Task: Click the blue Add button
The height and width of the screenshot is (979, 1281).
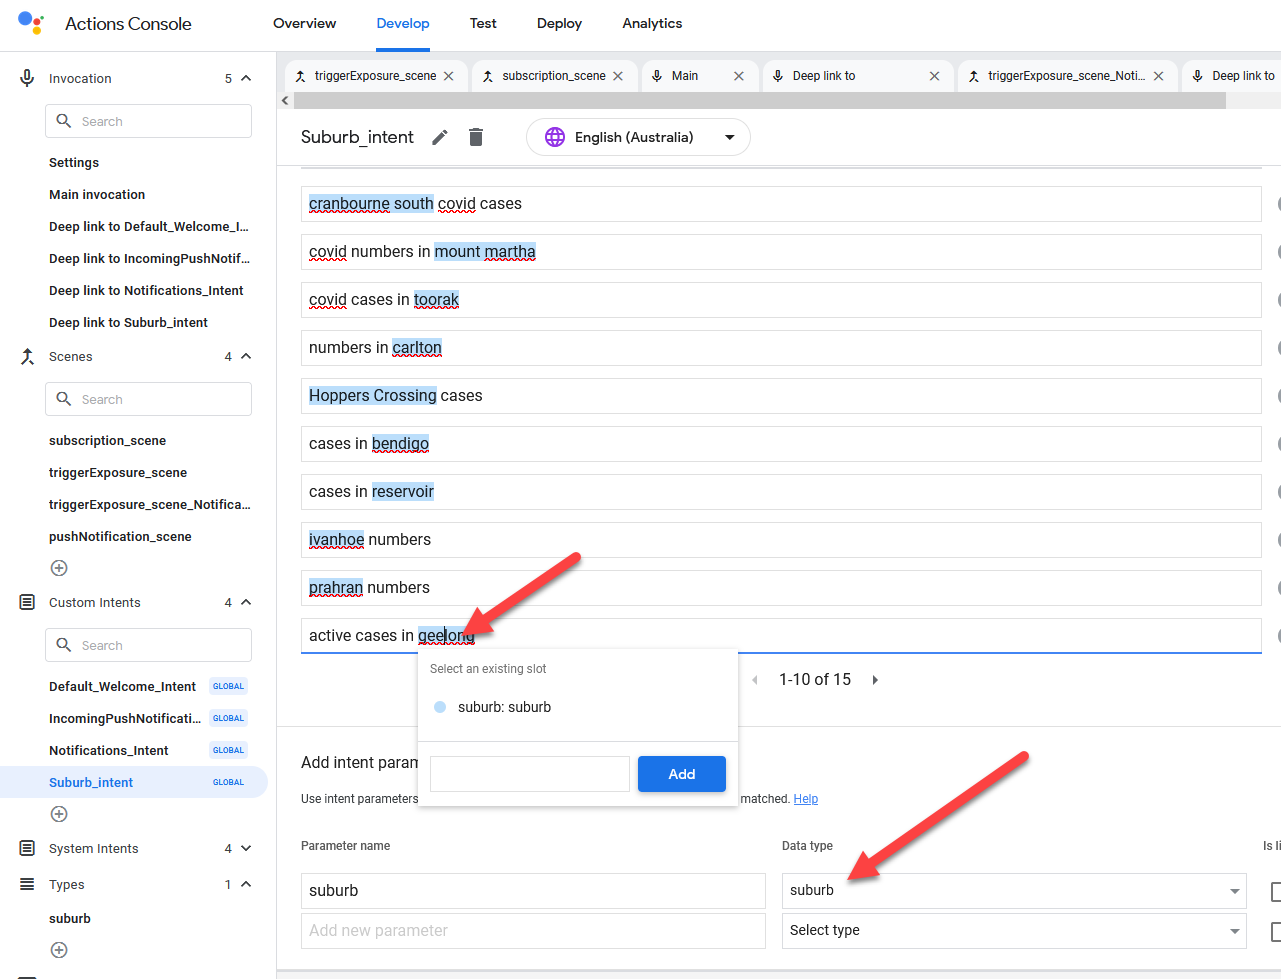Action: point(681,774)
